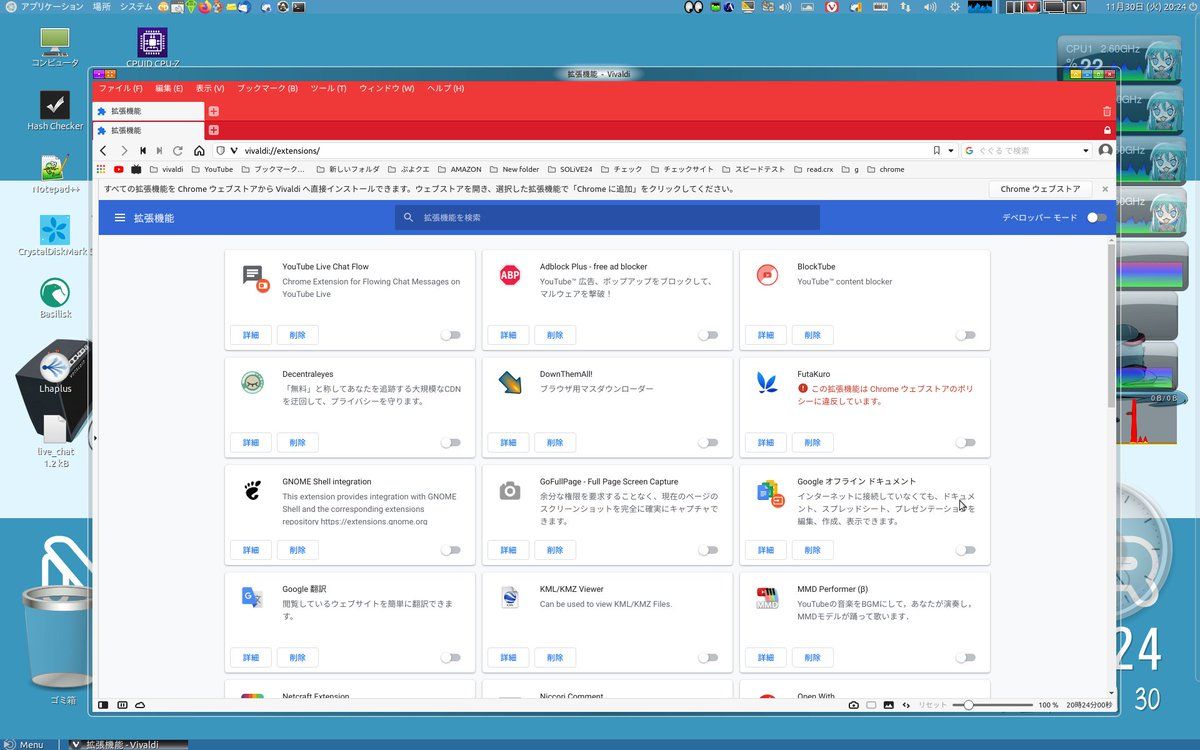
Task: Toggle images icon in status bar
Action: tap(889, 705)
